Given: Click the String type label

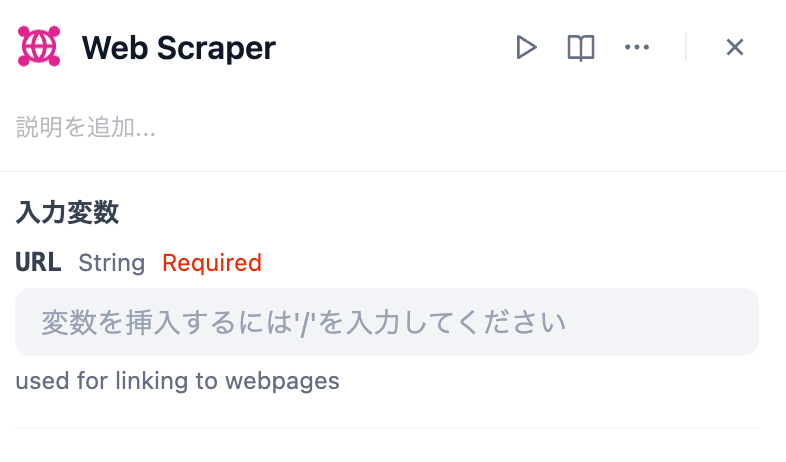Looking at the screenshot, I should tap(111, 263).
